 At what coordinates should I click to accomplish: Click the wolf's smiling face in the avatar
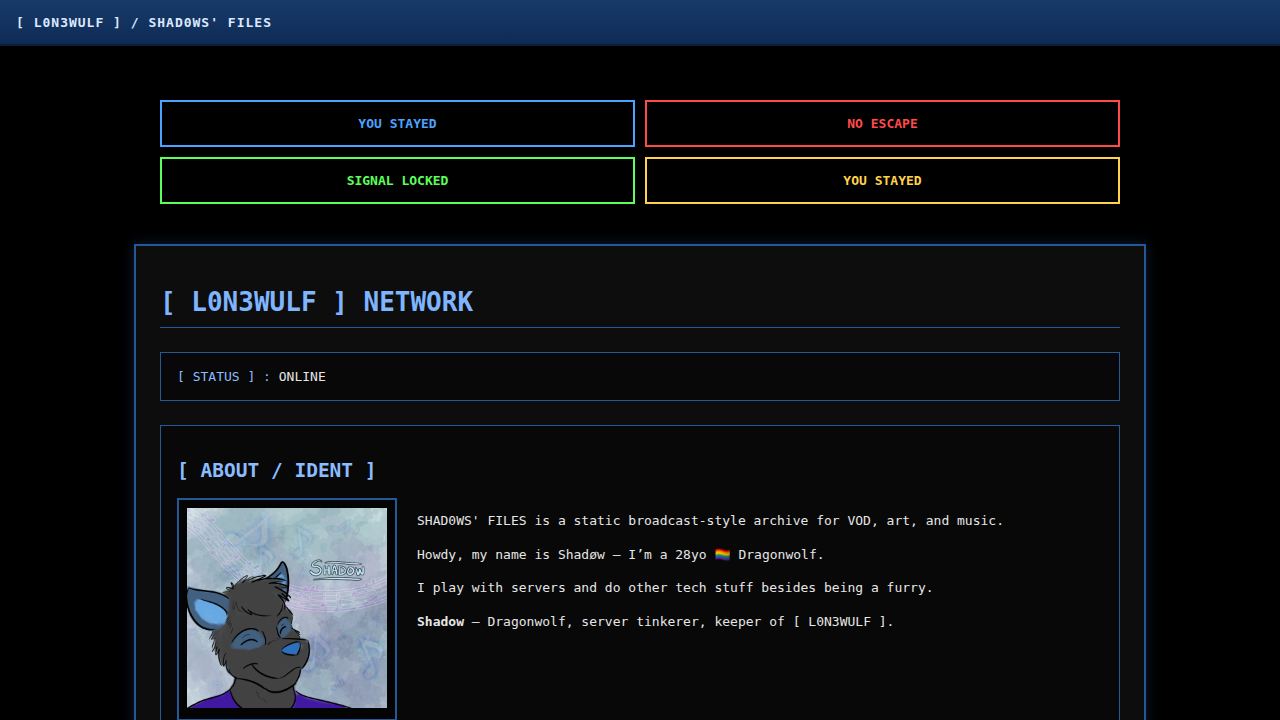point(262,655)
